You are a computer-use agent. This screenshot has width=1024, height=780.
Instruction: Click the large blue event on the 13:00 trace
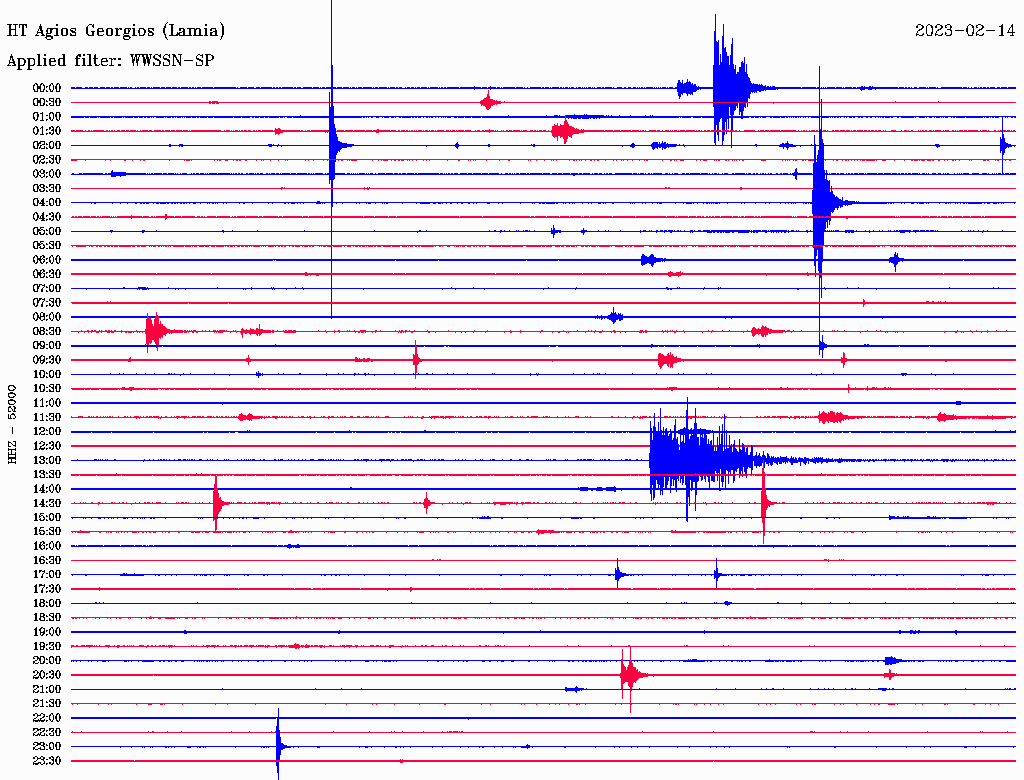click(705, 460)
